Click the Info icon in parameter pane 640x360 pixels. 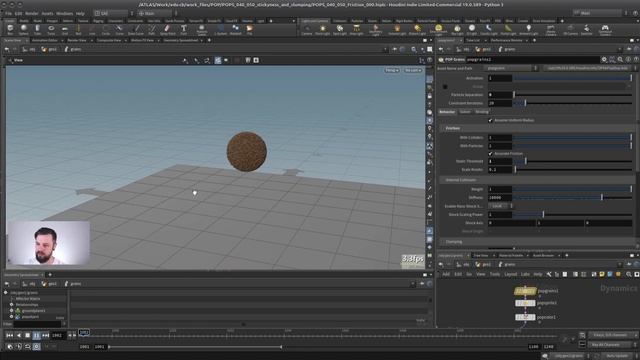click(628, 60)
